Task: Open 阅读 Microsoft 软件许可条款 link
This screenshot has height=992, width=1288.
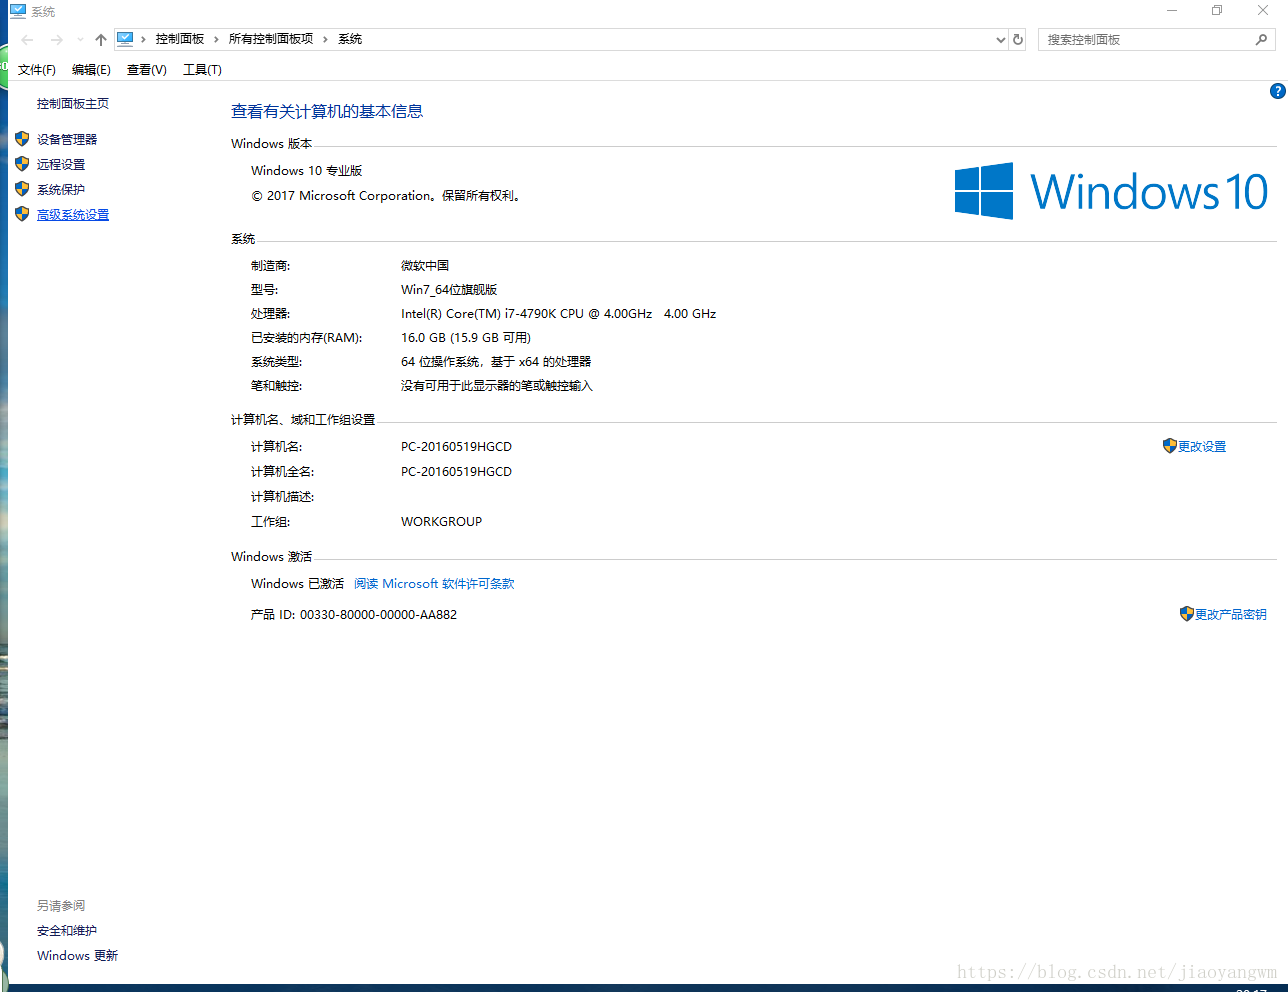Action: click(434, 584)
